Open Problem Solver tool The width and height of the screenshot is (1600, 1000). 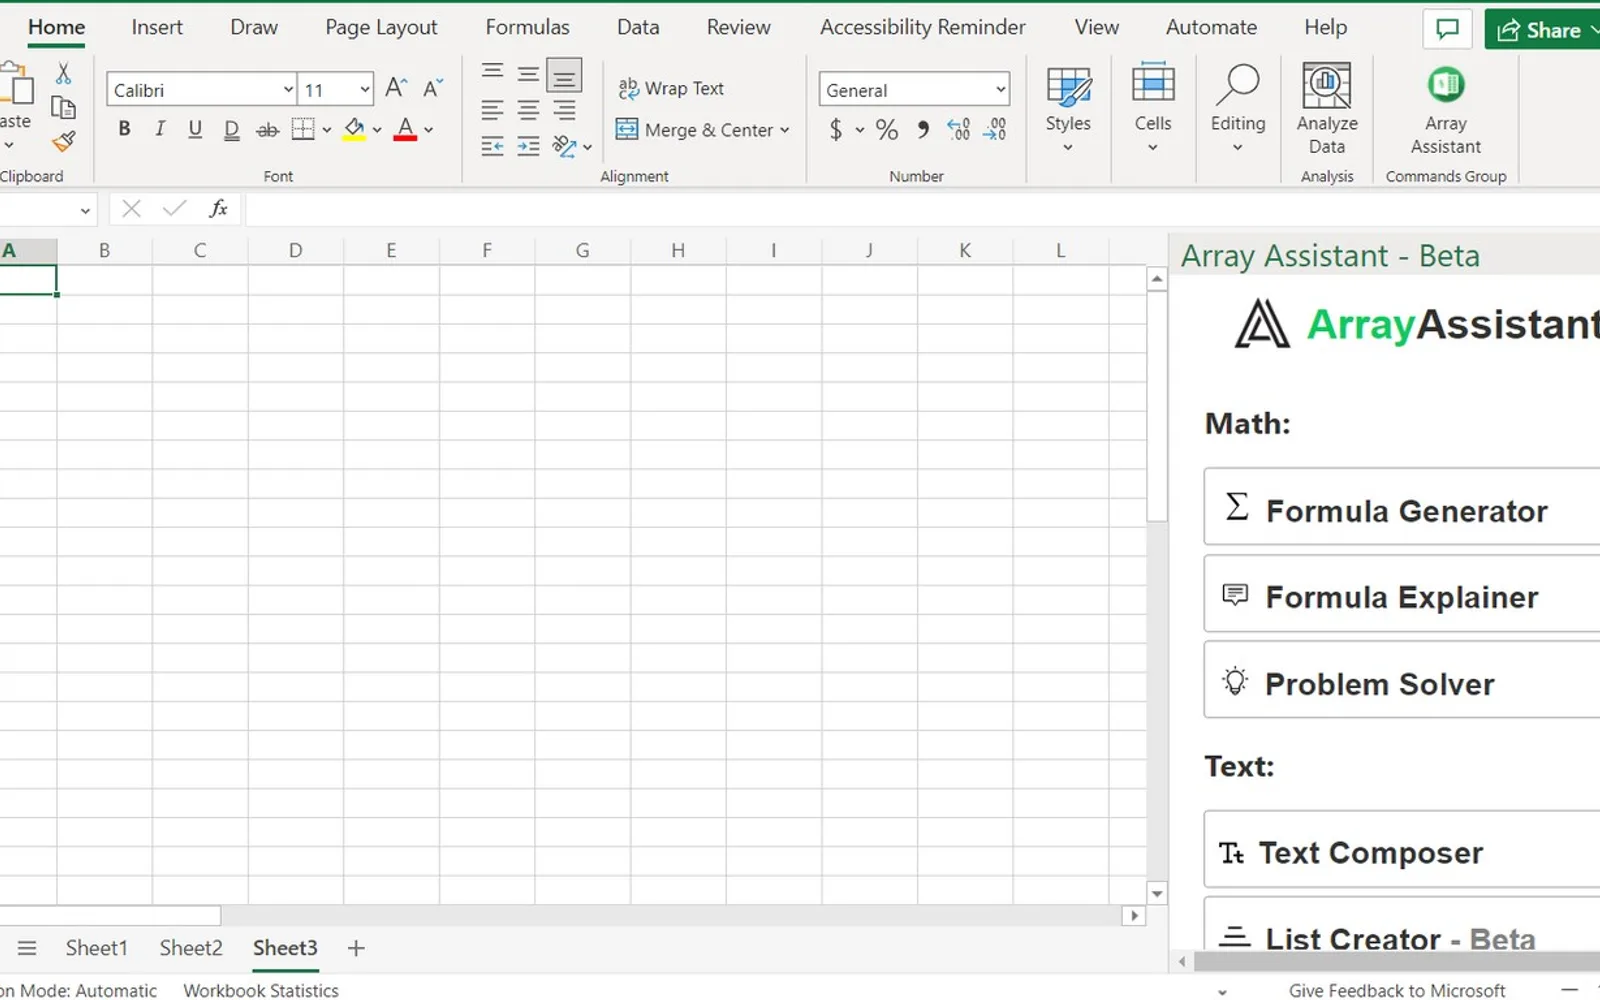click(x=1402, y=680)
